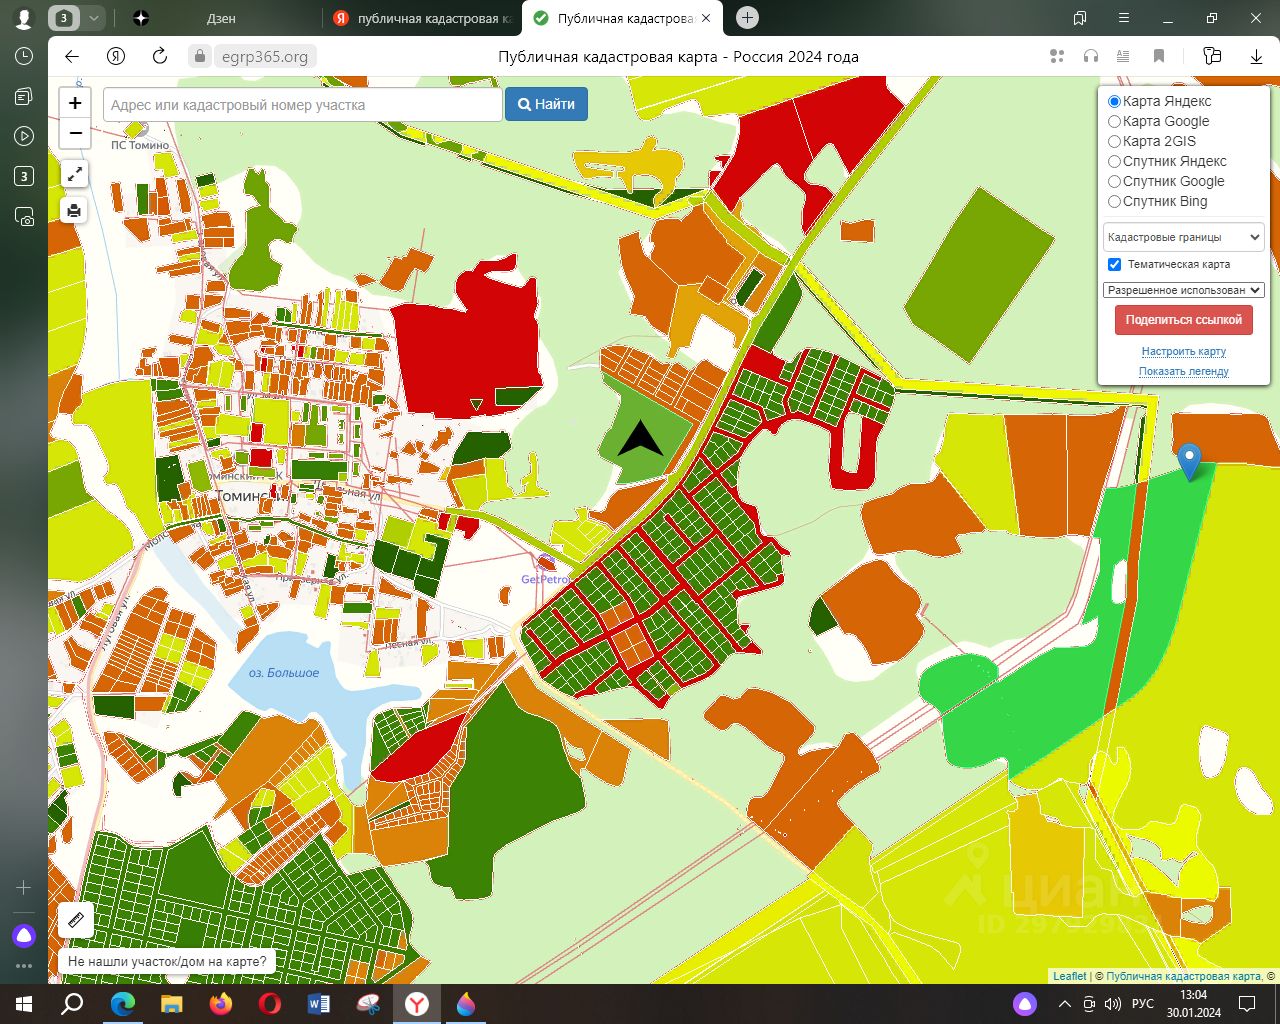
Task: Click the blue location marker pin
Action: 1189,461
